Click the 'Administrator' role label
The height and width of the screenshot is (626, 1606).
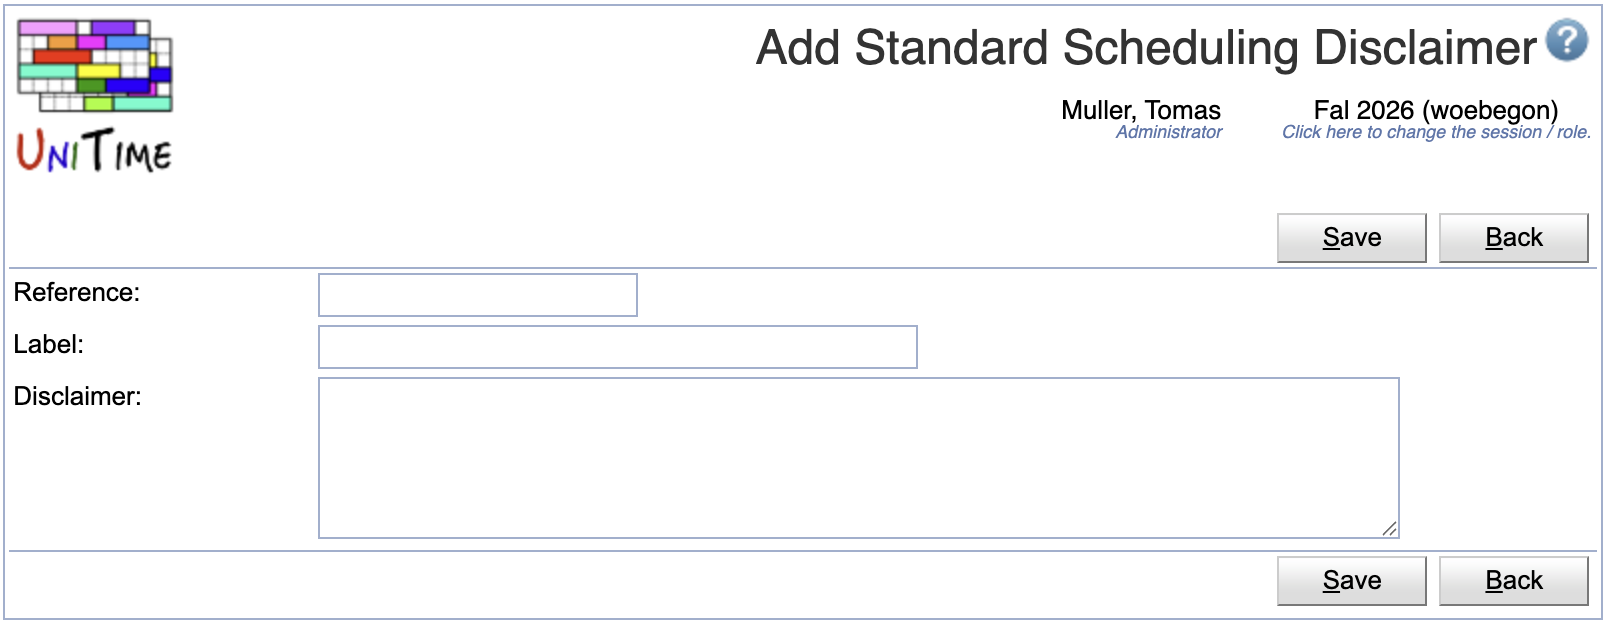coord(1168,132)
